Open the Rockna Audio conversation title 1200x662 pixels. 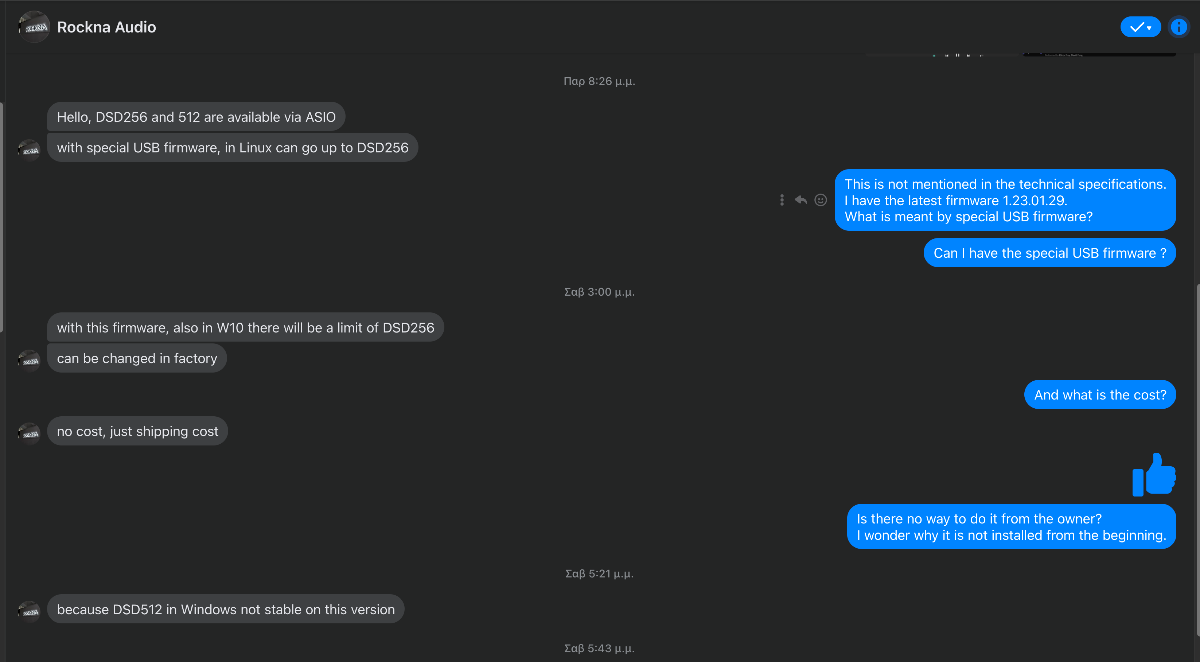click(x=107, y=27)
